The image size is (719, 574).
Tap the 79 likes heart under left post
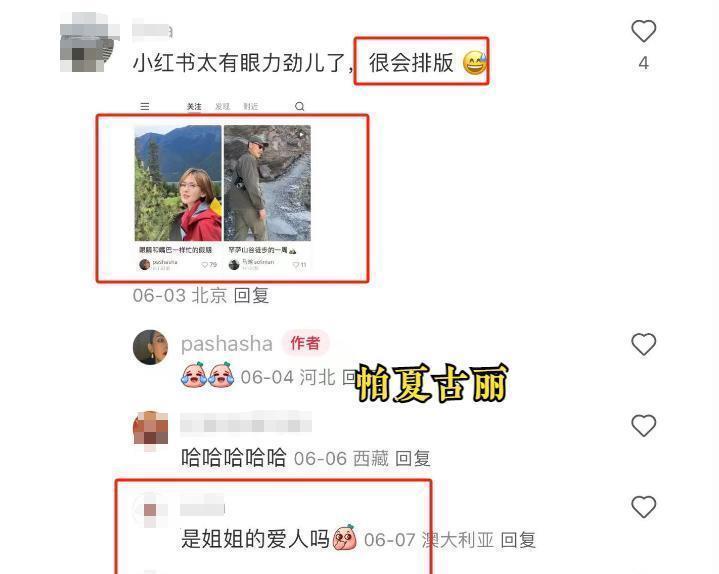(209, 265)
